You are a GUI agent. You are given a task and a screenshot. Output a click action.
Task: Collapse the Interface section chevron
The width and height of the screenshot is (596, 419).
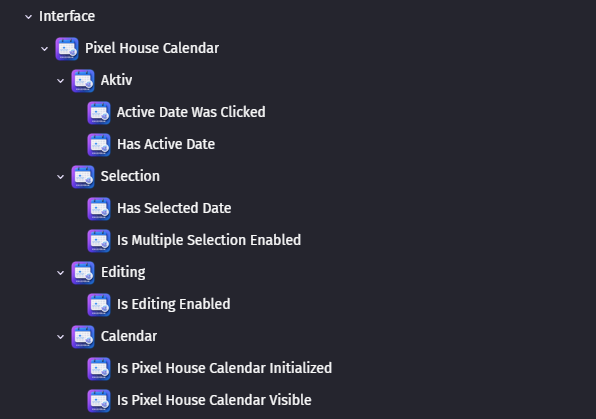pyautogui.click(x=29, y=17)
